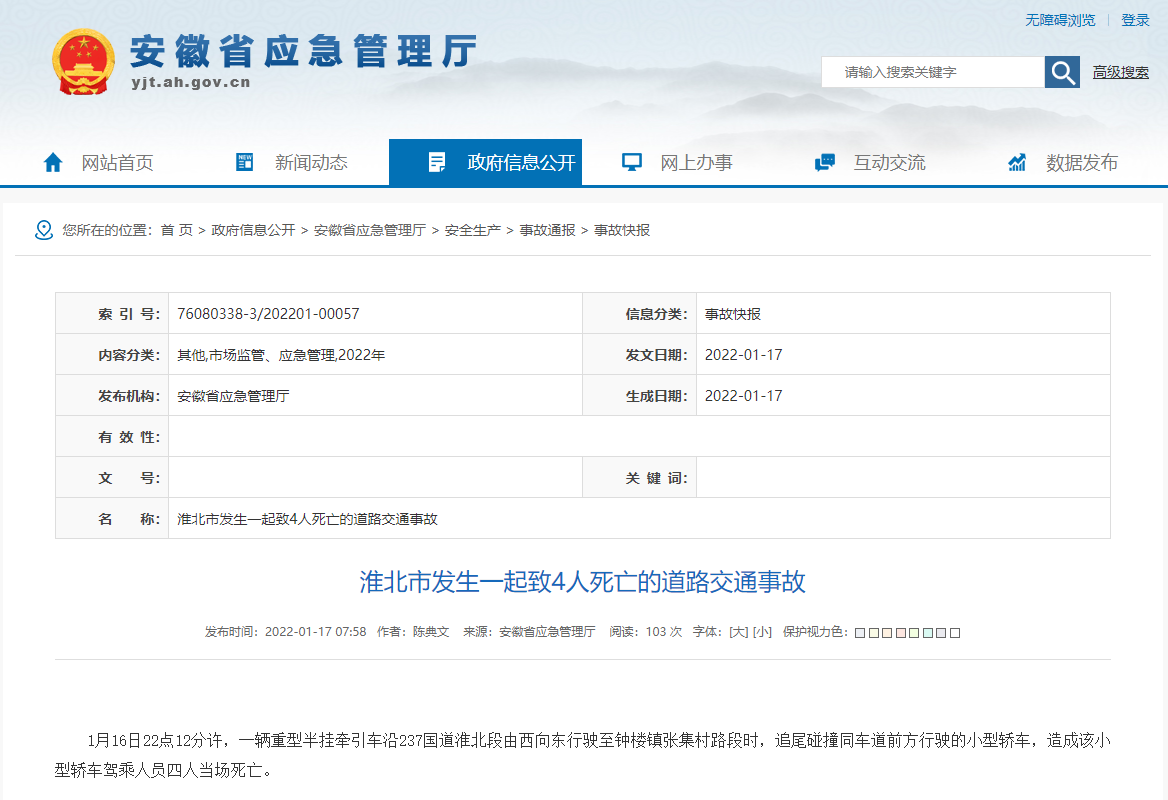Open the 新闻动态 navigation tab
Image resolution: width=1168 pixels, height=800 pixels.
point(311,162)
